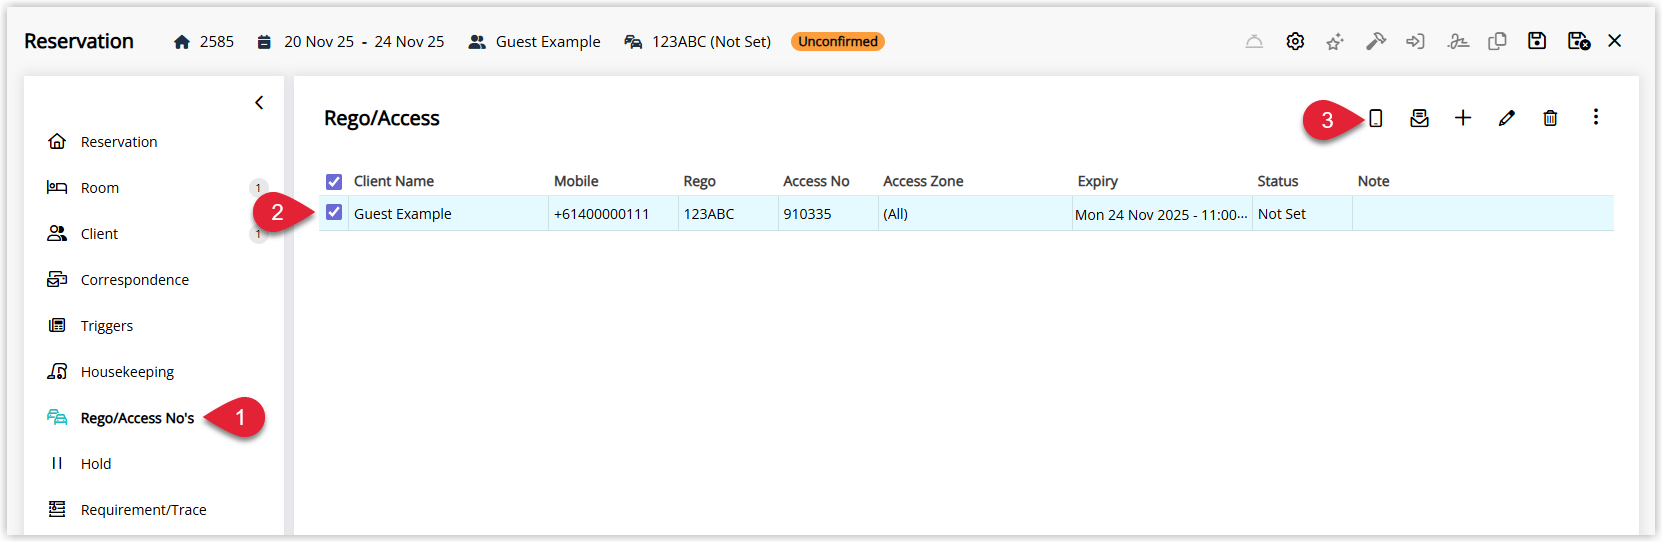Click the signature icon

point(1458,41)
